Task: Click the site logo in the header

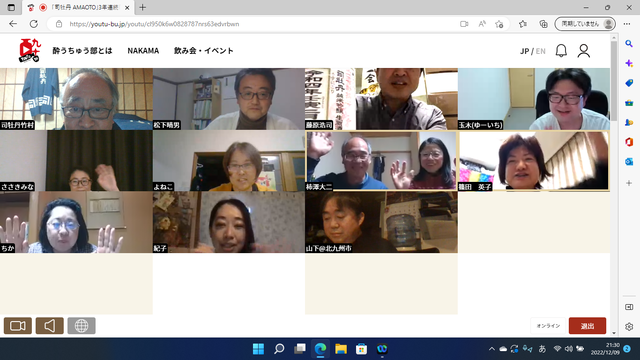Action: point(30,50)
